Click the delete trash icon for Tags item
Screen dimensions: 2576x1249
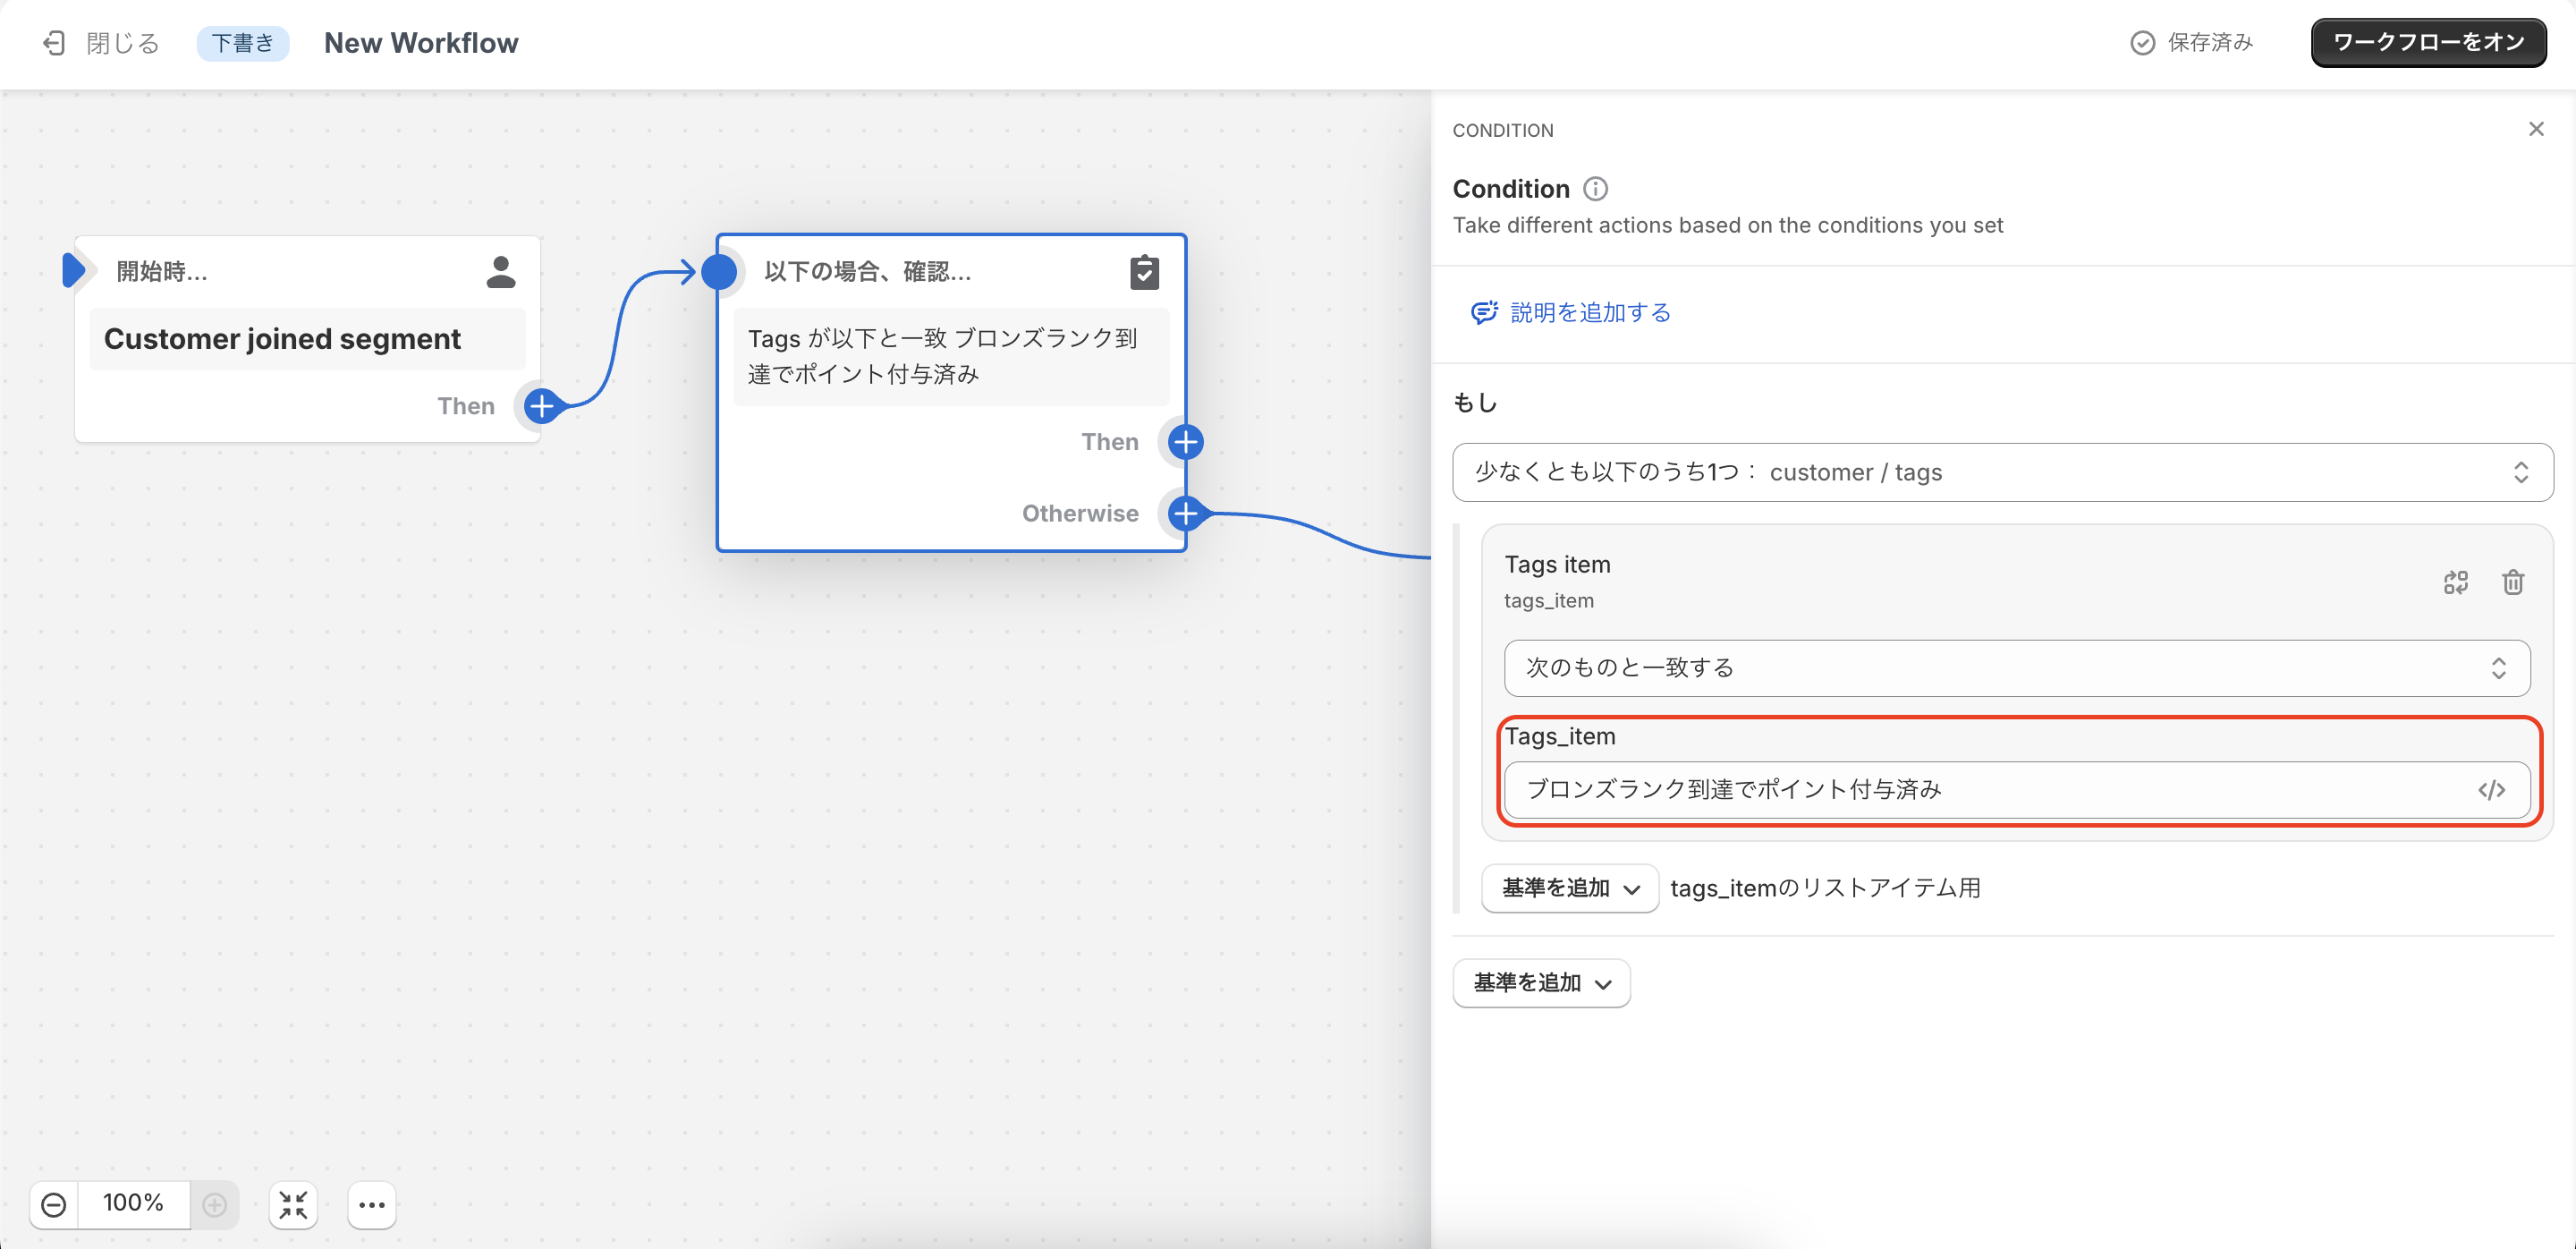2512,582
